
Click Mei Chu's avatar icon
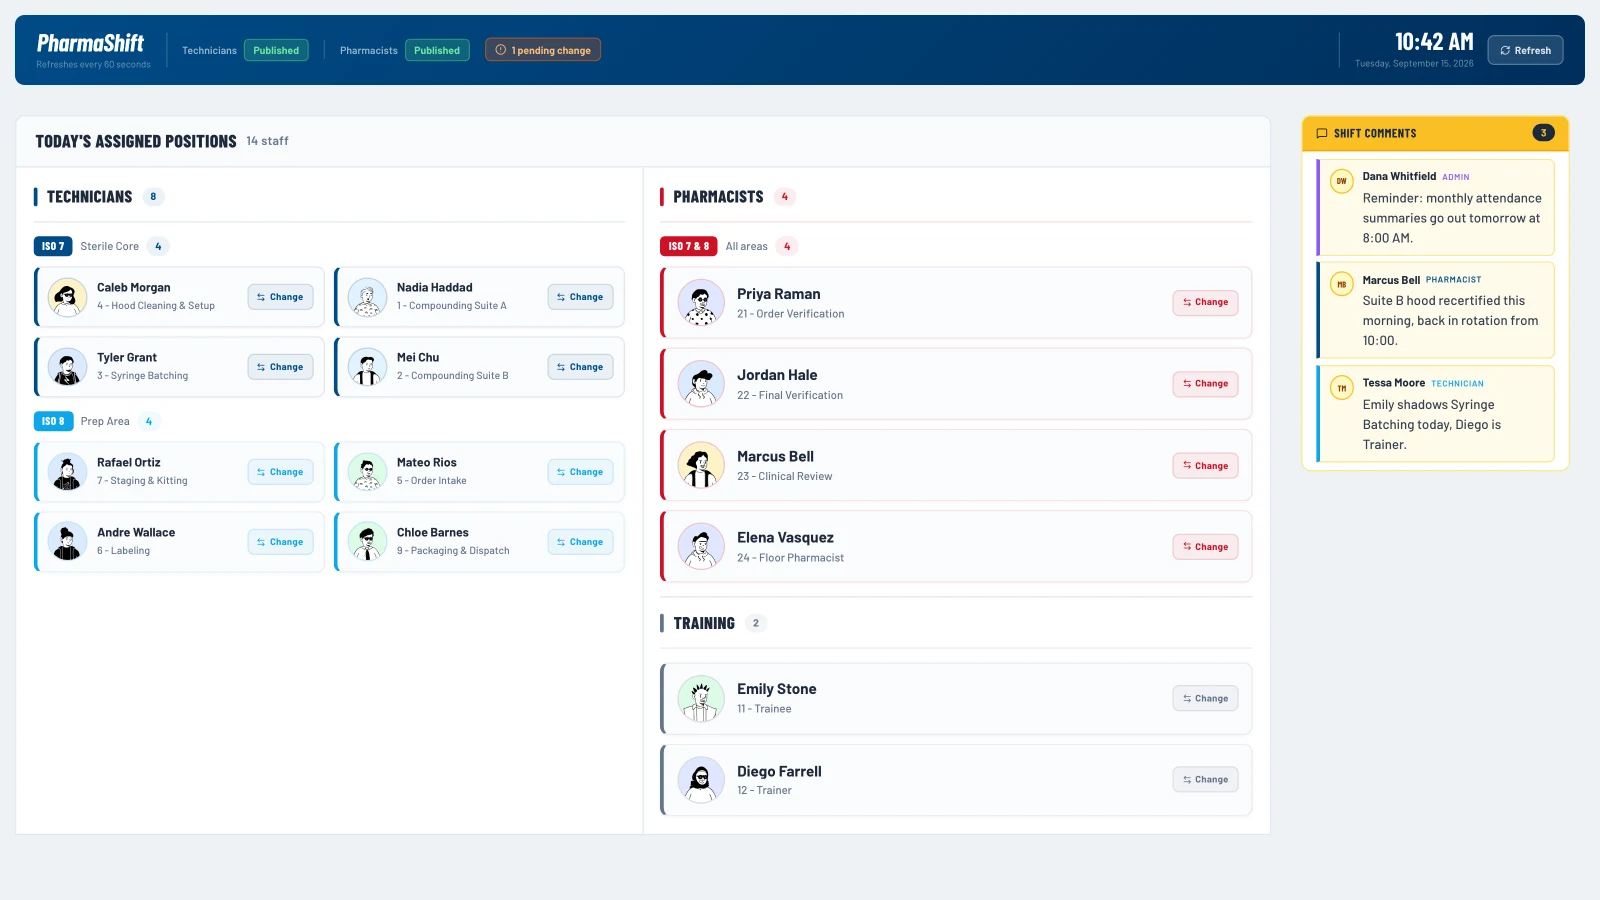pyautogui.click(x=367, y=367)
